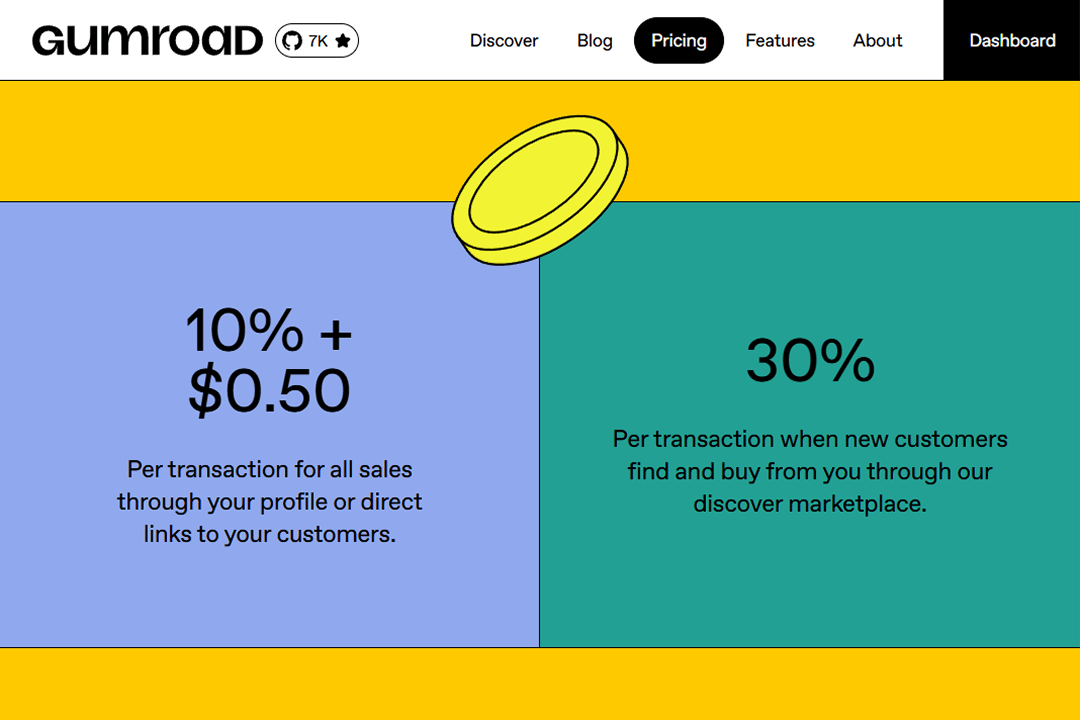Navigate to the About page
The width and height of the screenshot is (1080, 720).
tap(877, 41)
